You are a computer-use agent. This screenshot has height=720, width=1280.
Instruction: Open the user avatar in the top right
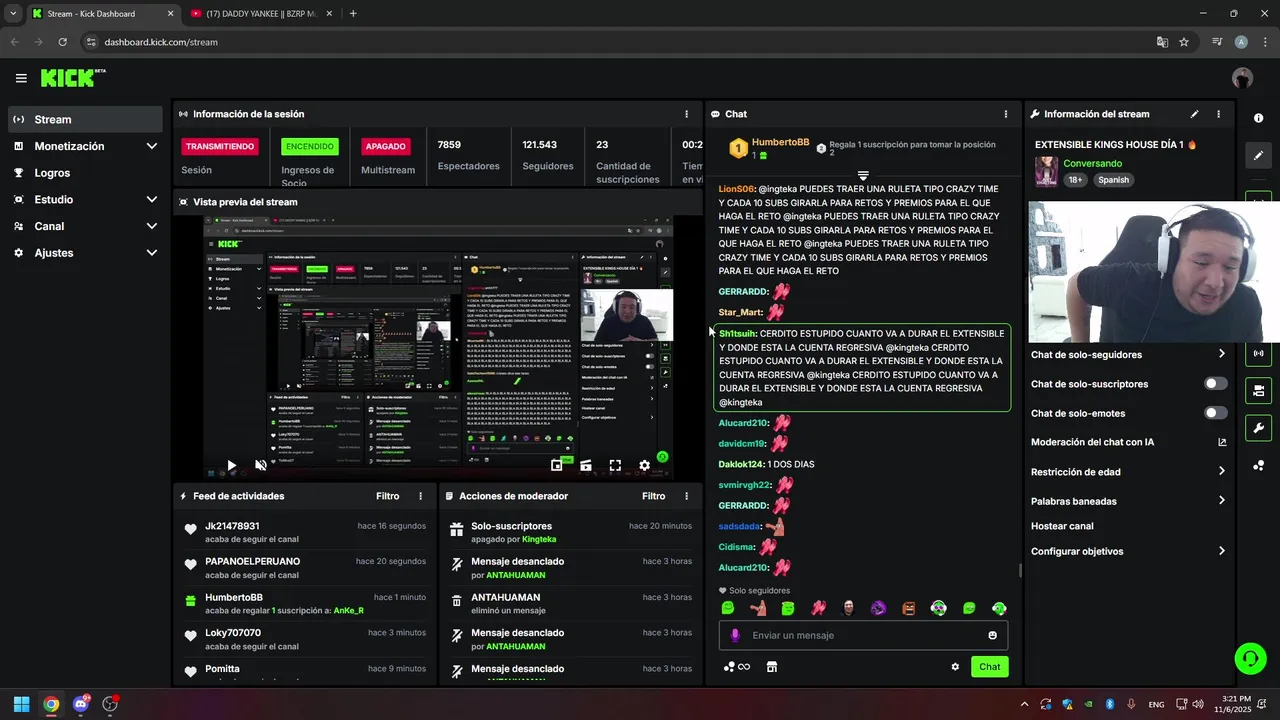tap(1242, 78)
